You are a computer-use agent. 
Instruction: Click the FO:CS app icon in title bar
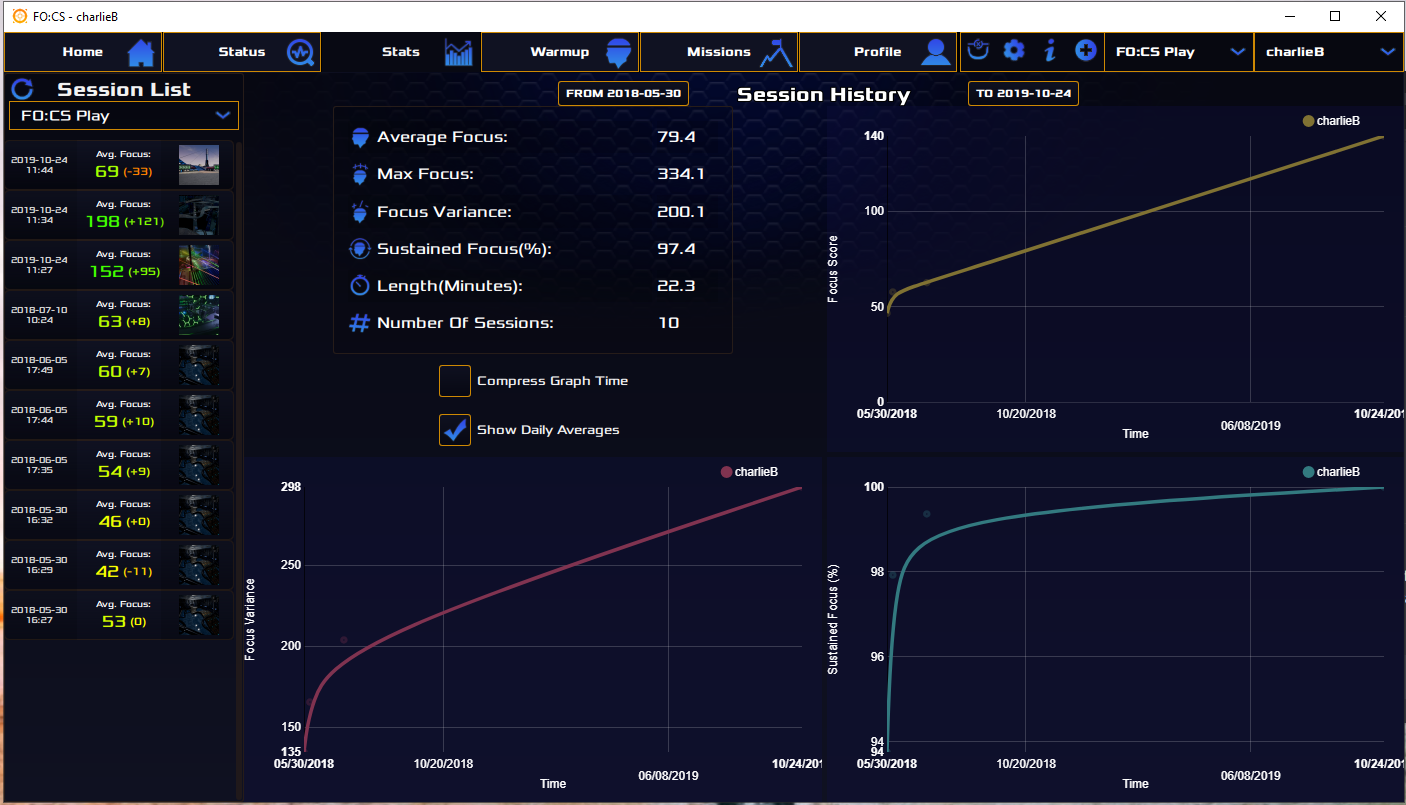pos(19,16)
